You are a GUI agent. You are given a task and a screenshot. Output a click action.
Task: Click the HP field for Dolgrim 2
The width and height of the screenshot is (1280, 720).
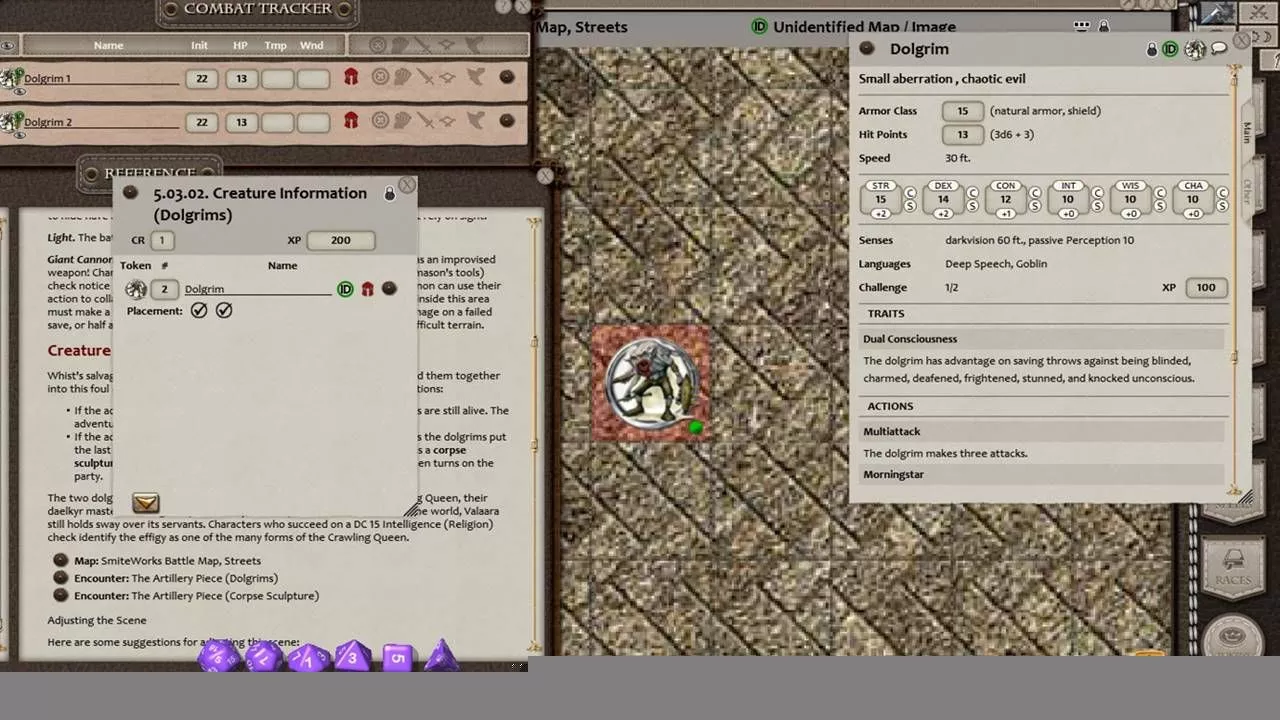[x=241, y=122]
